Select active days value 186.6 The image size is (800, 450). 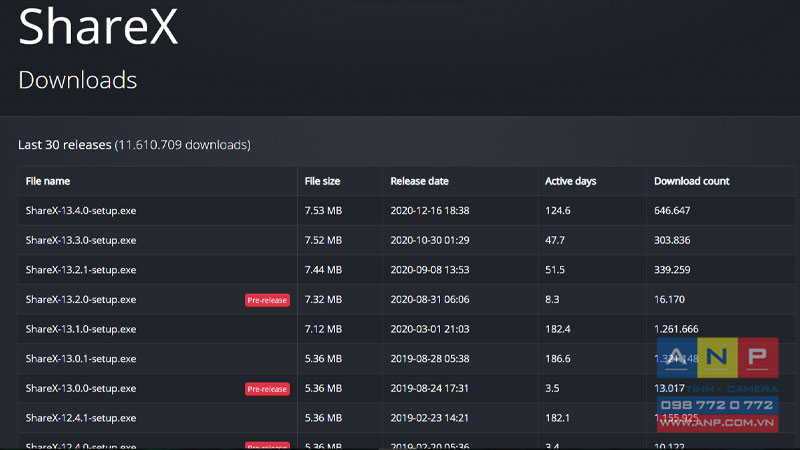click(558, 359)
